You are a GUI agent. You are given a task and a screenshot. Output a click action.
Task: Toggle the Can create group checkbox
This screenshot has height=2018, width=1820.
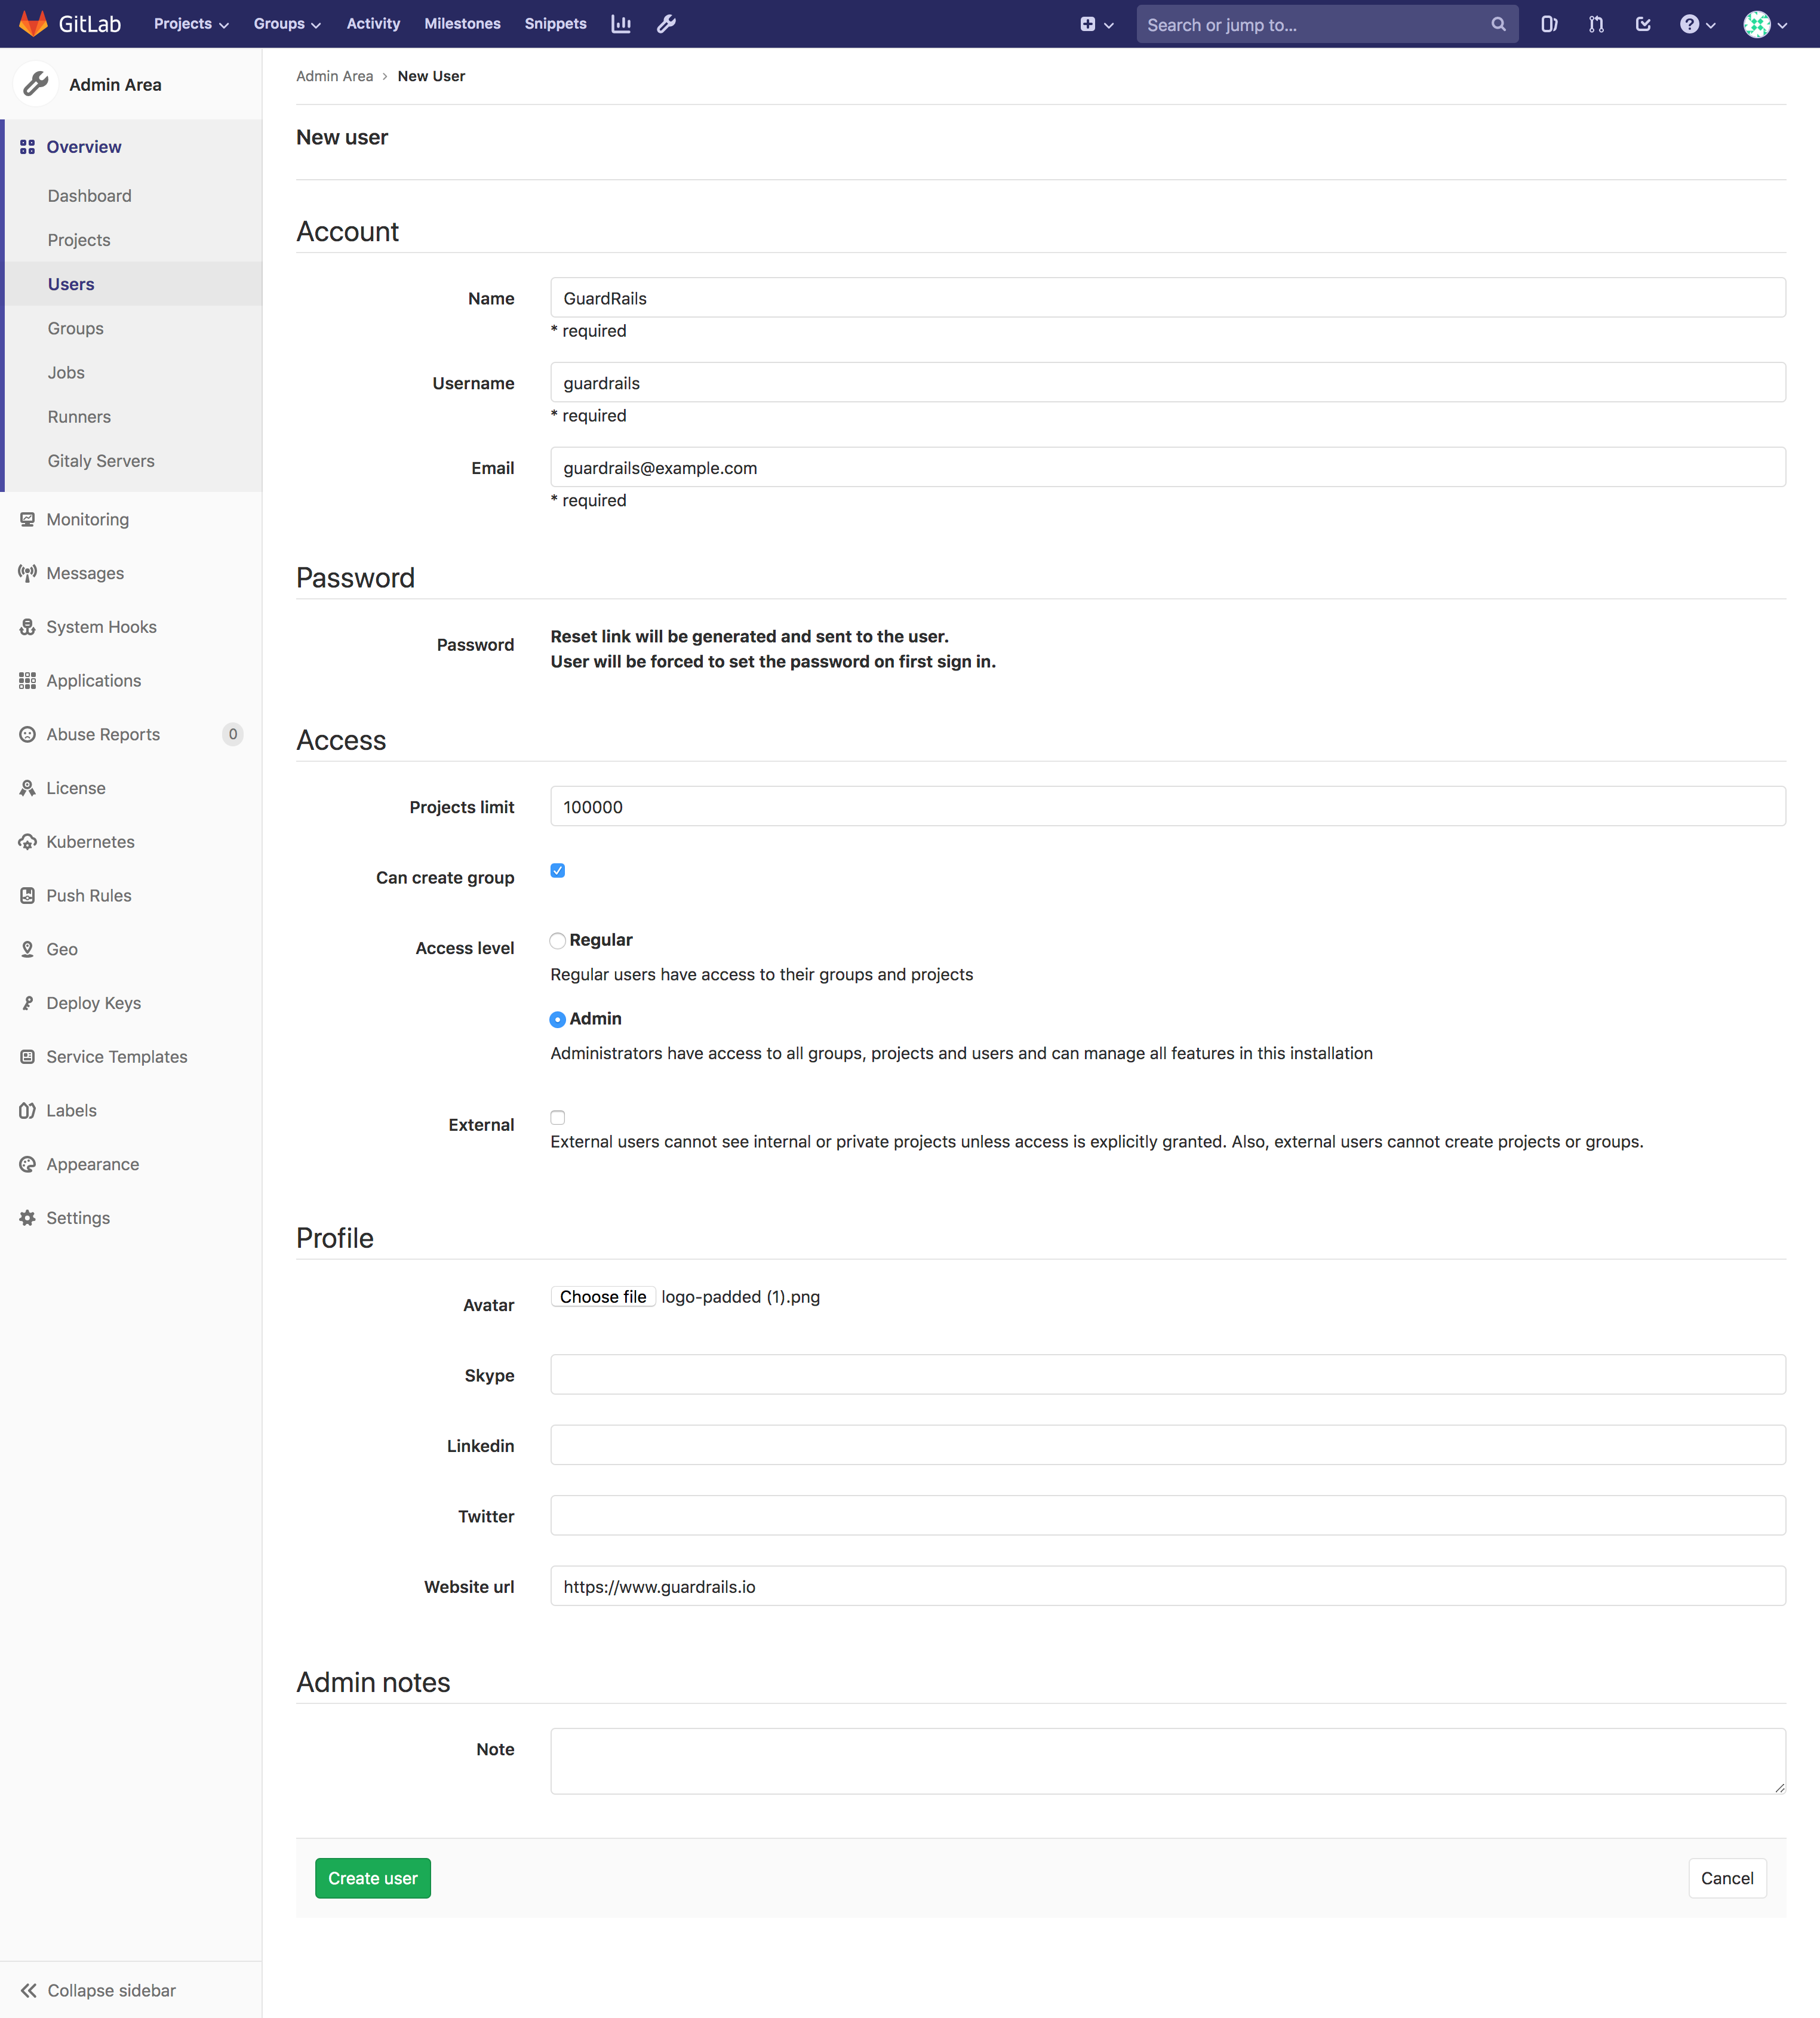(559, 869)
